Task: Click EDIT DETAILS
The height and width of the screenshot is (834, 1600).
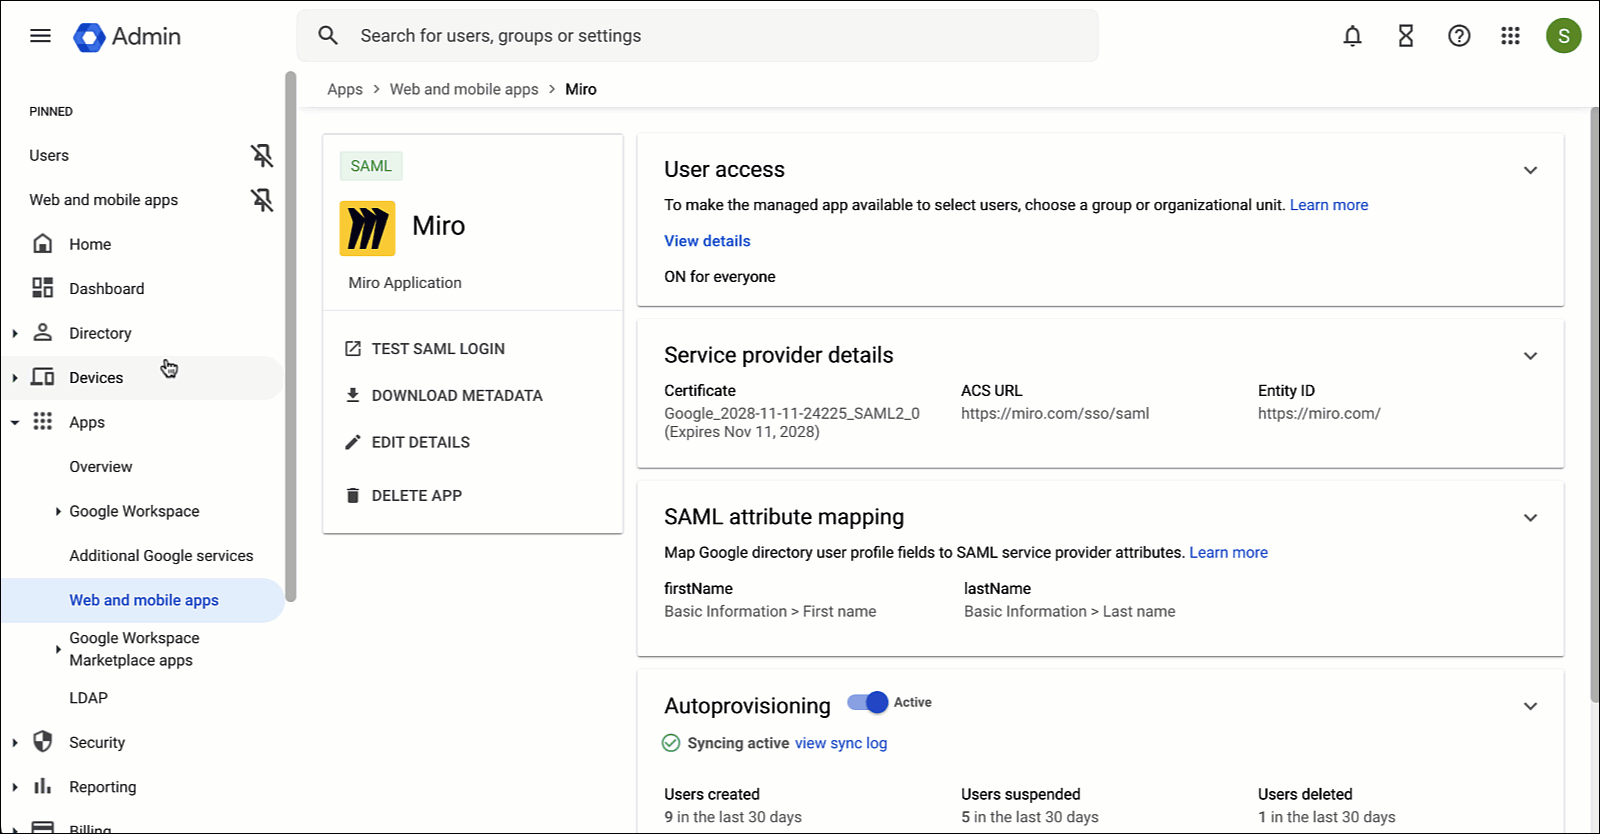Action: click(x=421, y=442)
